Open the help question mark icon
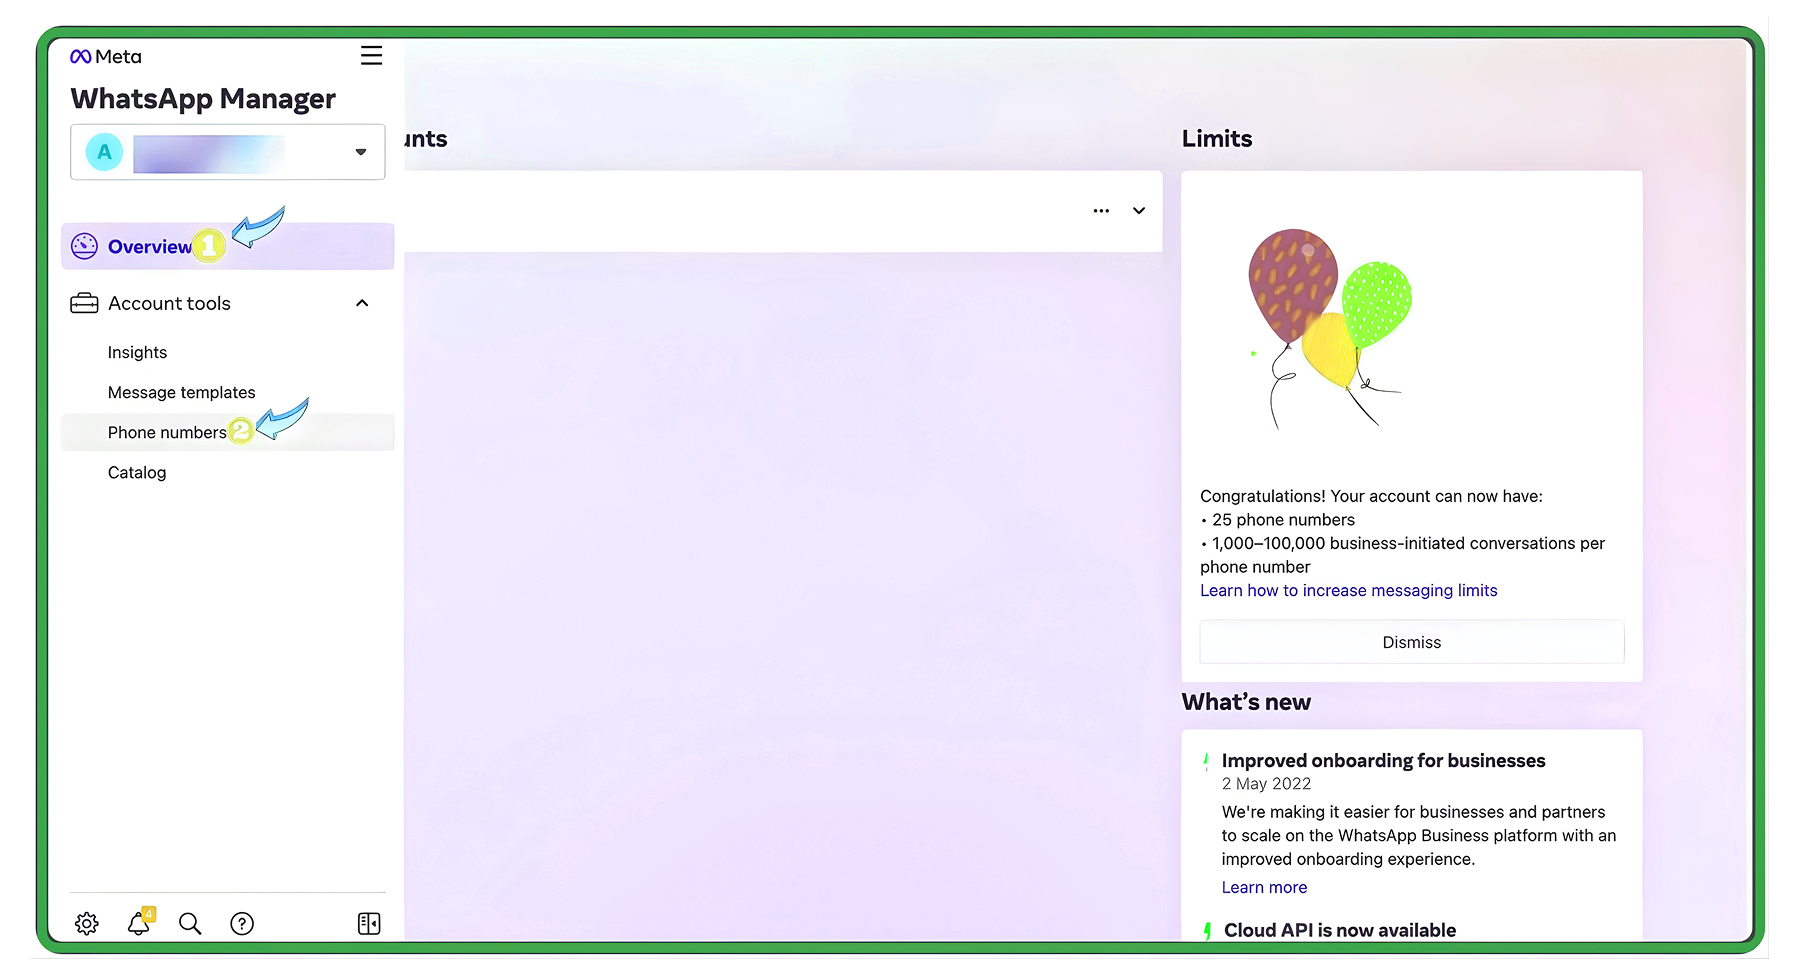 [242, 924]
